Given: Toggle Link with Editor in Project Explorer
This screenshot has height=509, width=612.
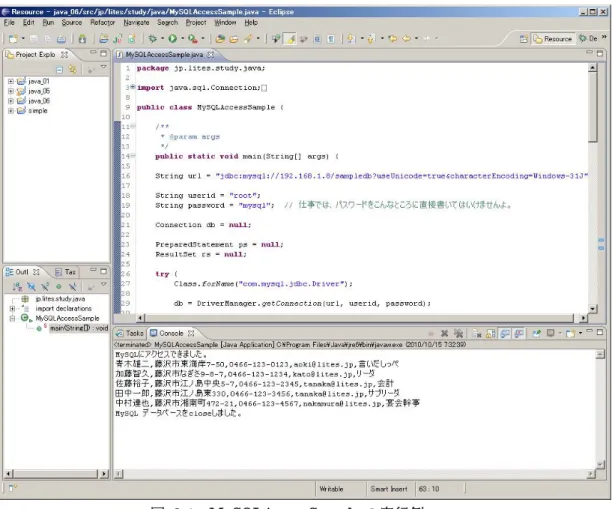Looking at the screenshot, I should 73,69.
